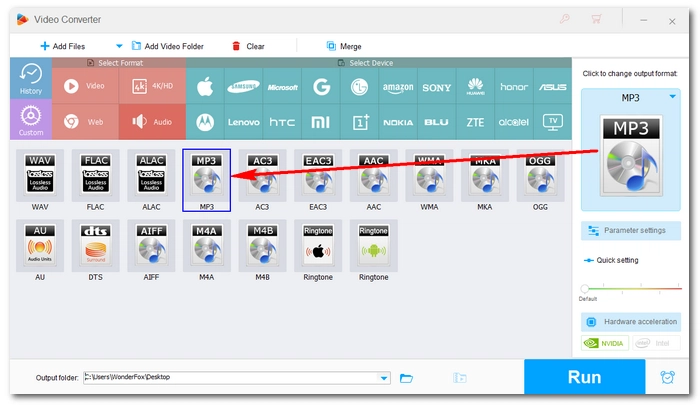Click Add Files in the toolbar
This screenshot has width=700, height=405.
tap(62, 46)
